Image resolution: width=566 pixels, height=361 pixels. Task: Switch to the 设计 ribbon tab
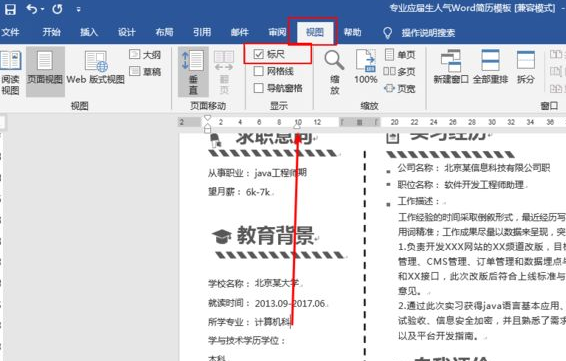pyautogui.click(x=127, y=32)
